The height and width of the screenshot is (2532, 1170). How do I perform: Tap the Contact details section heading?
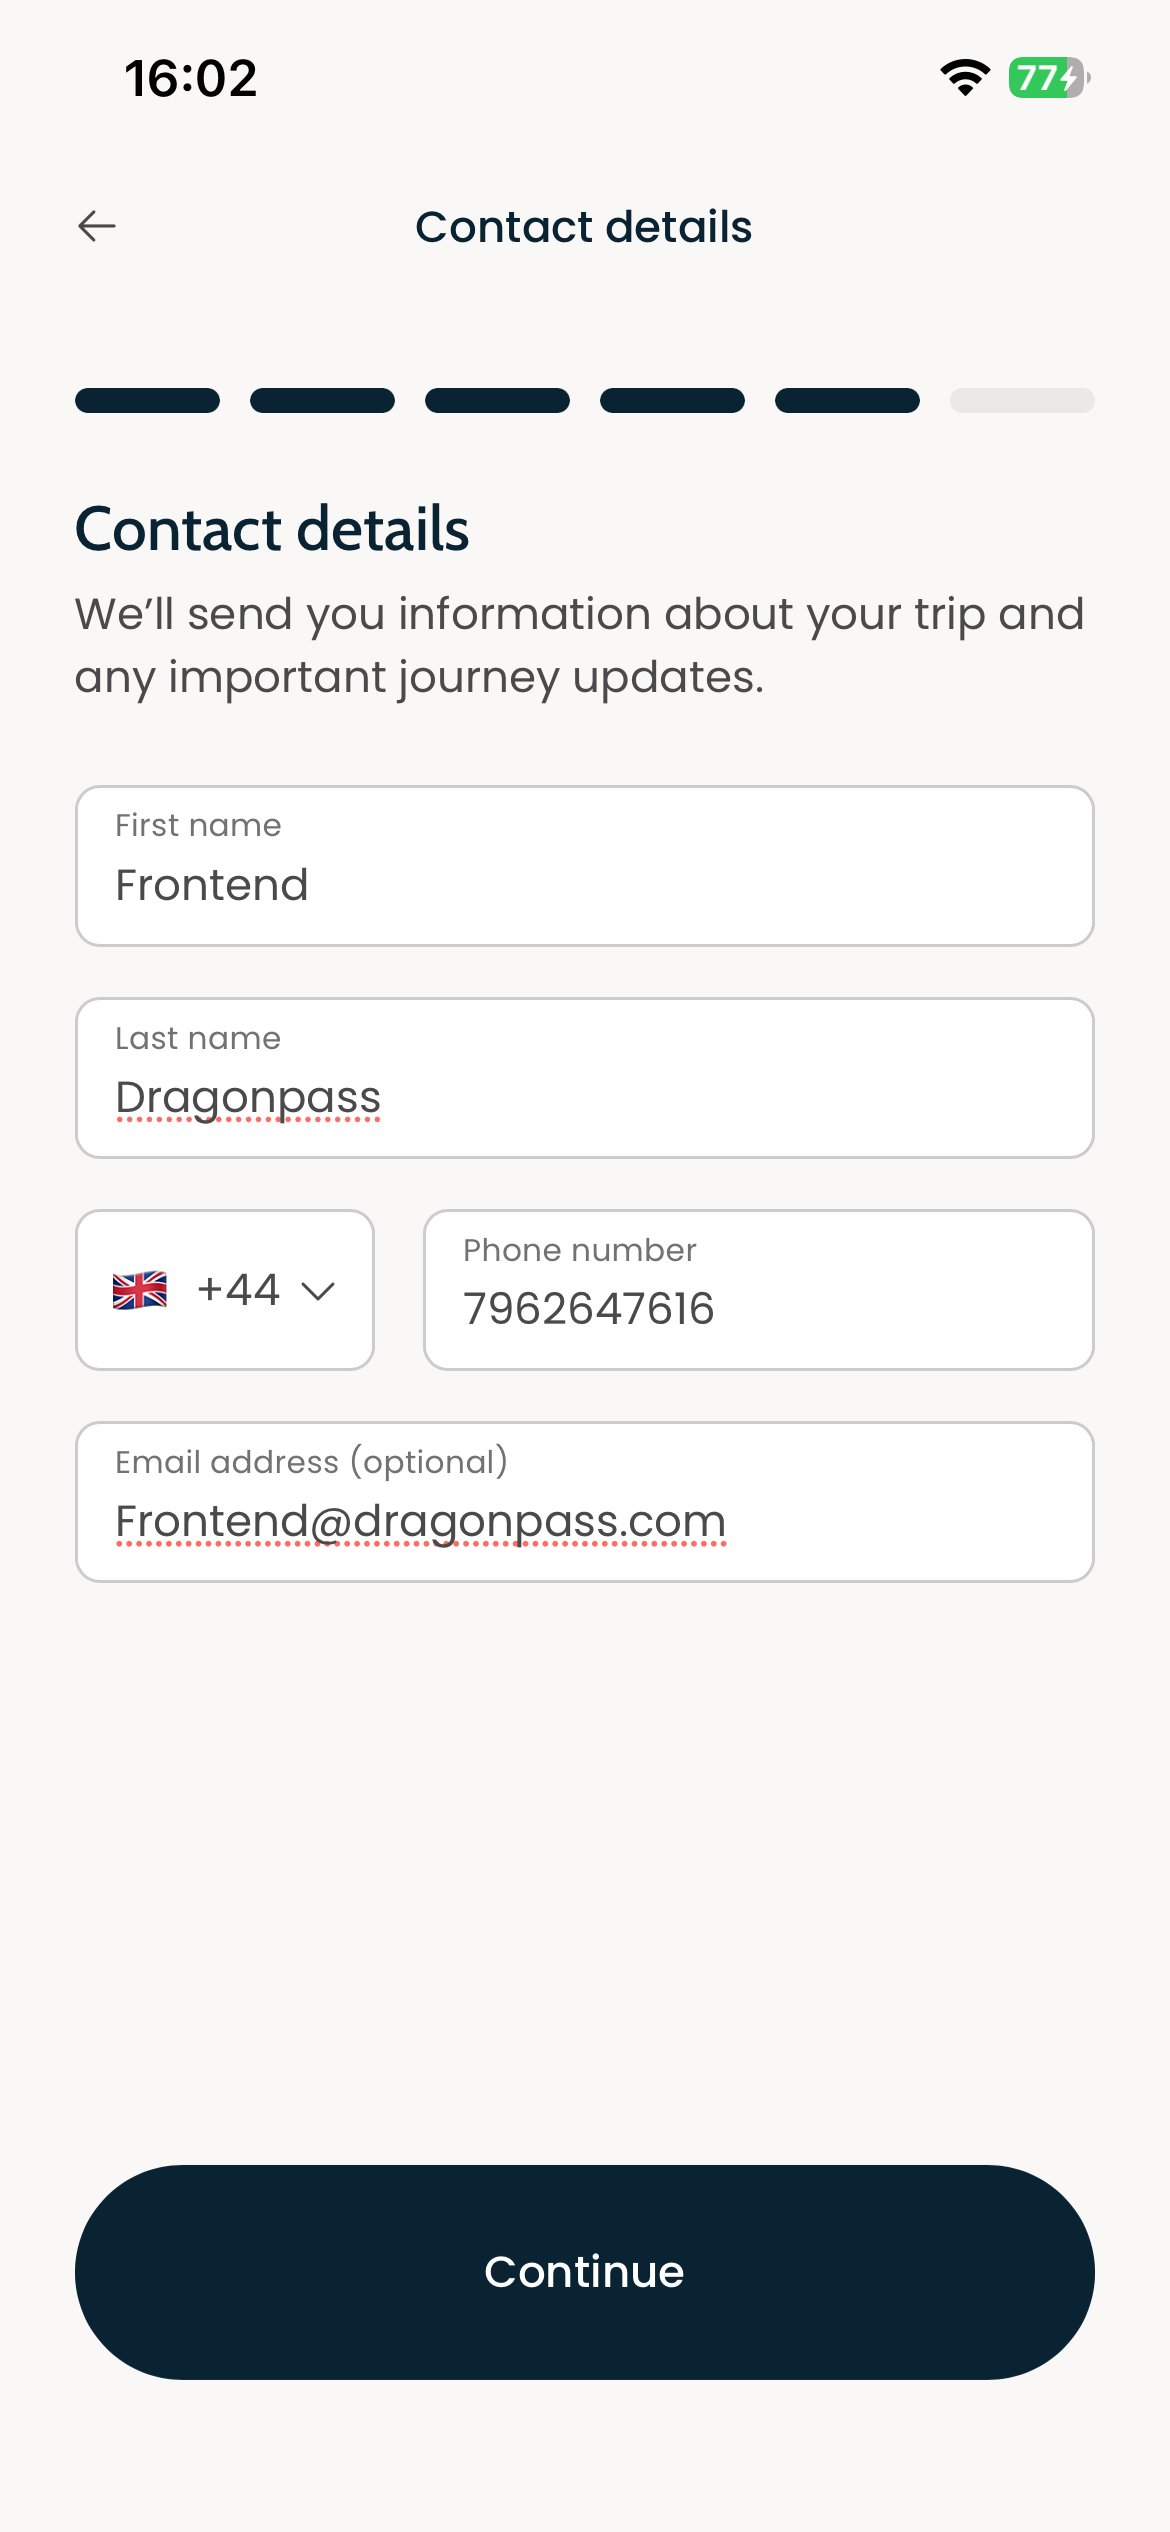(272, 529)
